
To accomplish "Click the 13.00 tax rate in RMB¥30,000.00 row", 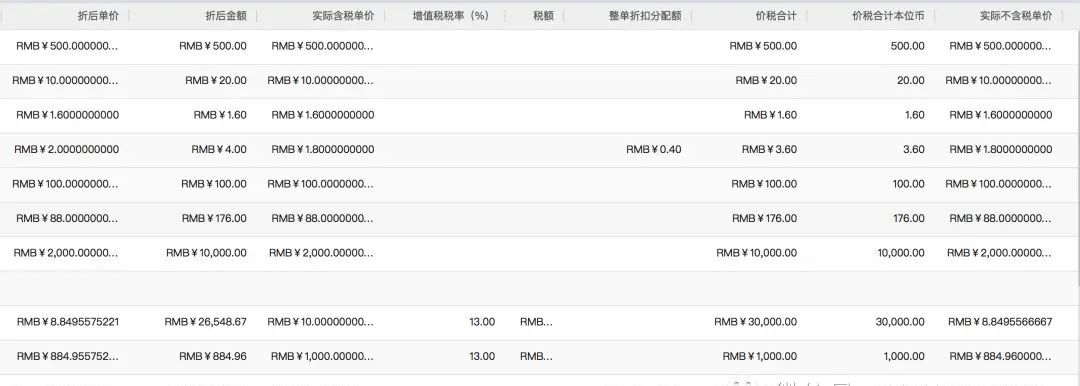I will click(482, 322).
